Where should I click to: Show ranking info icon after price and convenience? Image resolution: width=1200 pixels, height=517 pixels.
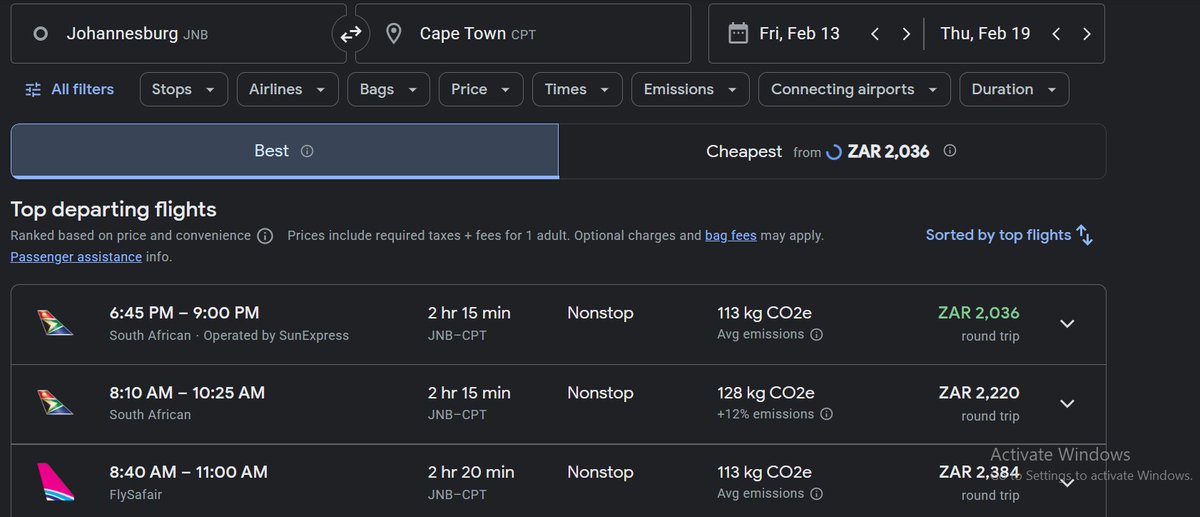point(265,237)
